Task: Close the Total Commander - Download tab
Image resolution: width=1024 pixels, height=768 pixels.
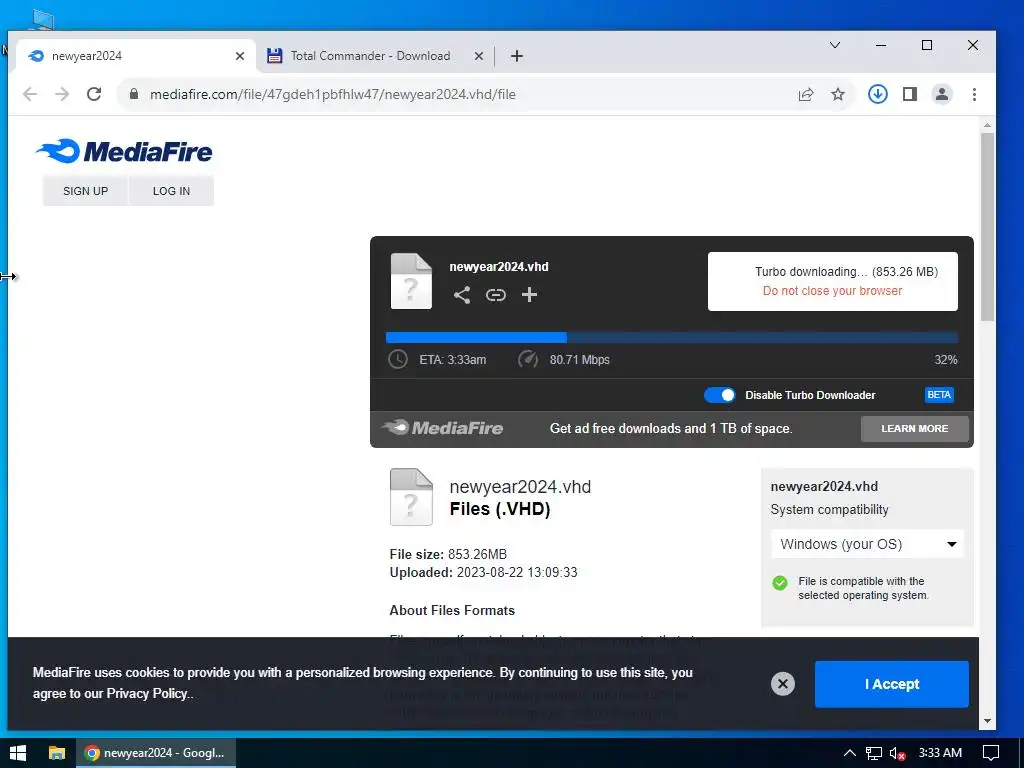Action: click(479, 56)
